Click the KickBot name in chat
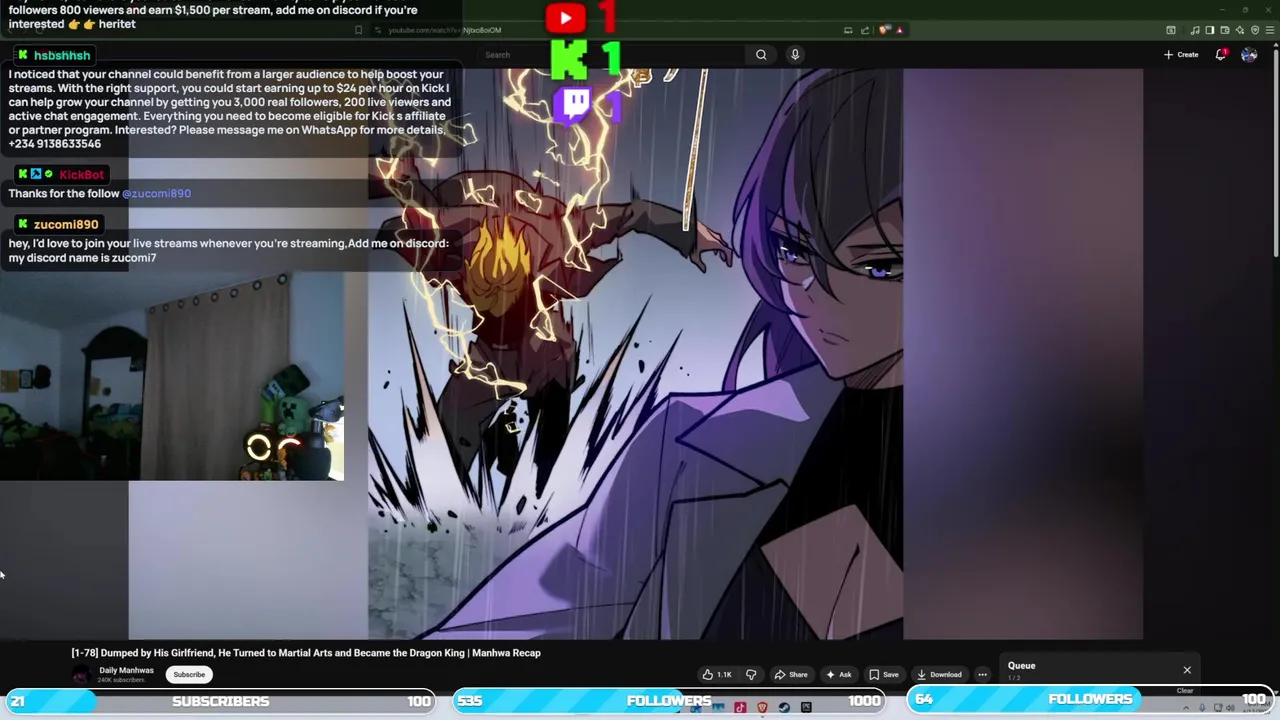The width and height of the screenshot is (1280, 720). [81, 175]
